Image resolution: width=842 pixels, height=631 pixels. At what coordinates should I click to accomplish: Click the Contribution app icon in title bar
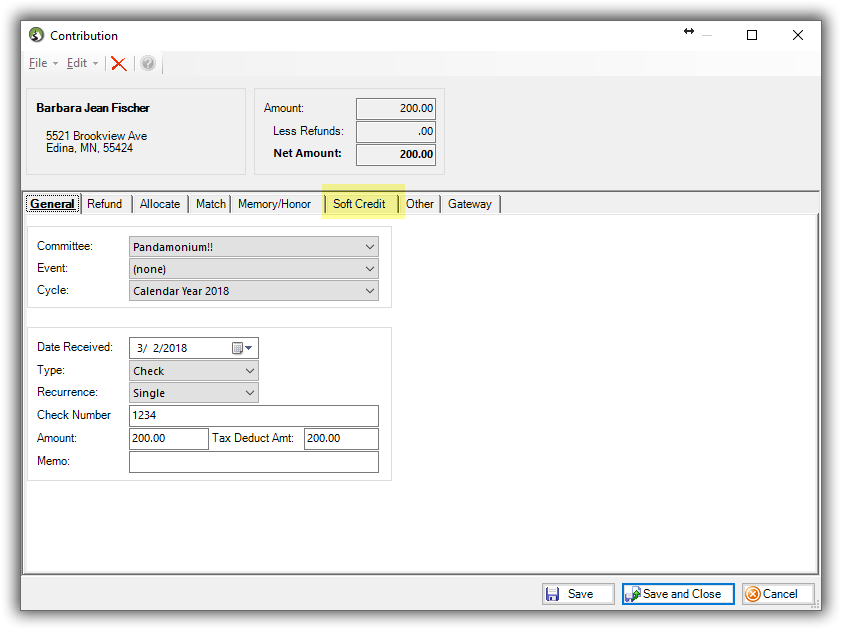(37, 35)
